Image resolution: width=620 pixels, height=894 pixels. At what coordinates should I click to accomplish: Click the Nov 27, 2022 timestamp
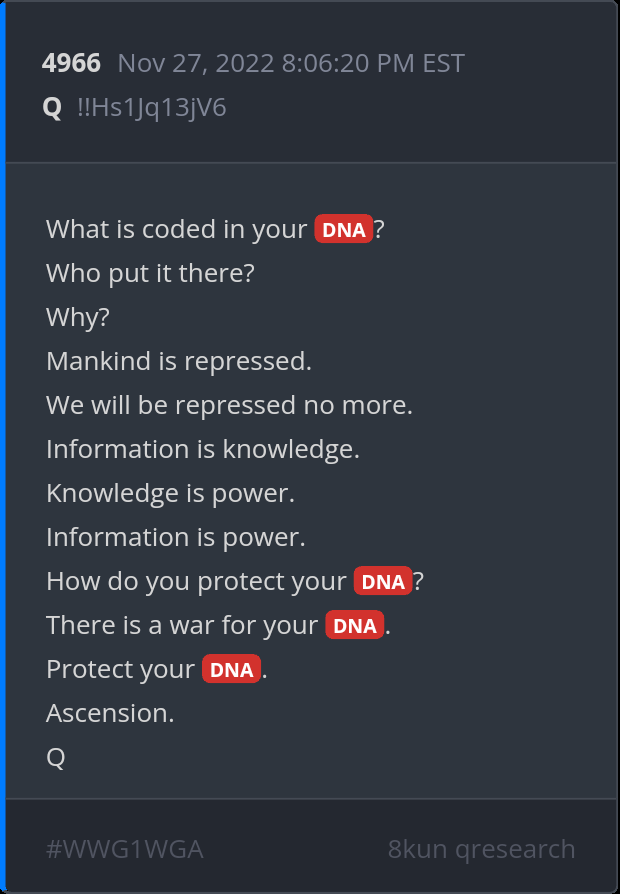click(x=291, y=64)
